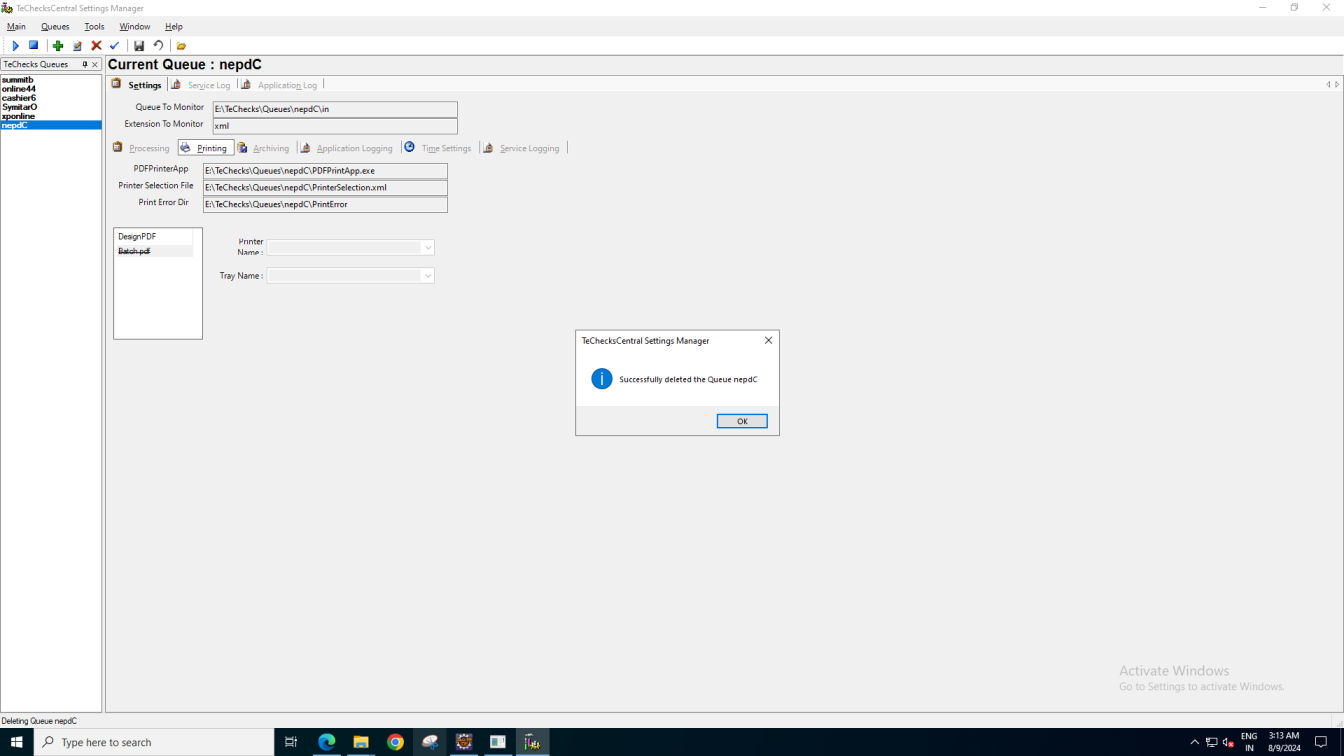Select the summitb queue
The image size is (1344, 756).
18,80
